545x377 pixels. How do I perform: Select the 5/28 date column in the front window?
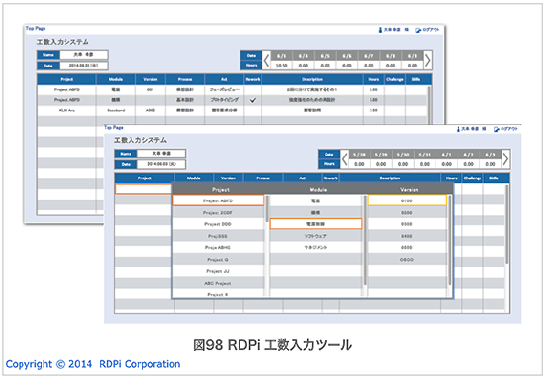359,155
